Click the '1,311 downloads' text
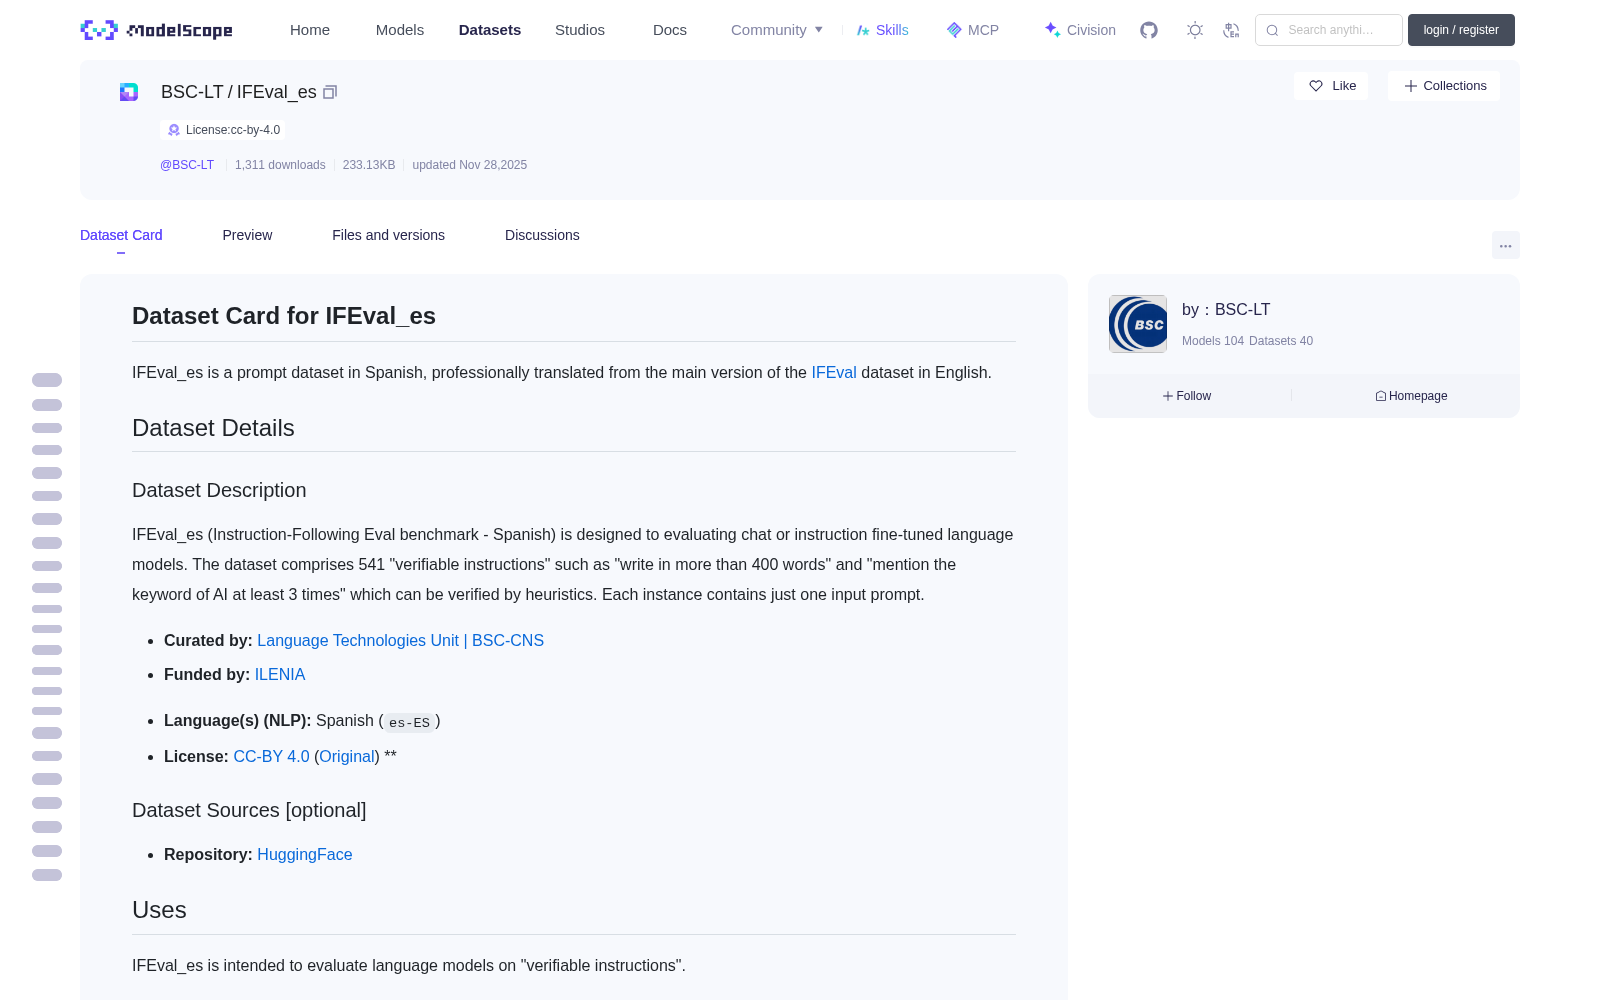This screenshot has width=1600, height=1000. [x=280, y=165]
